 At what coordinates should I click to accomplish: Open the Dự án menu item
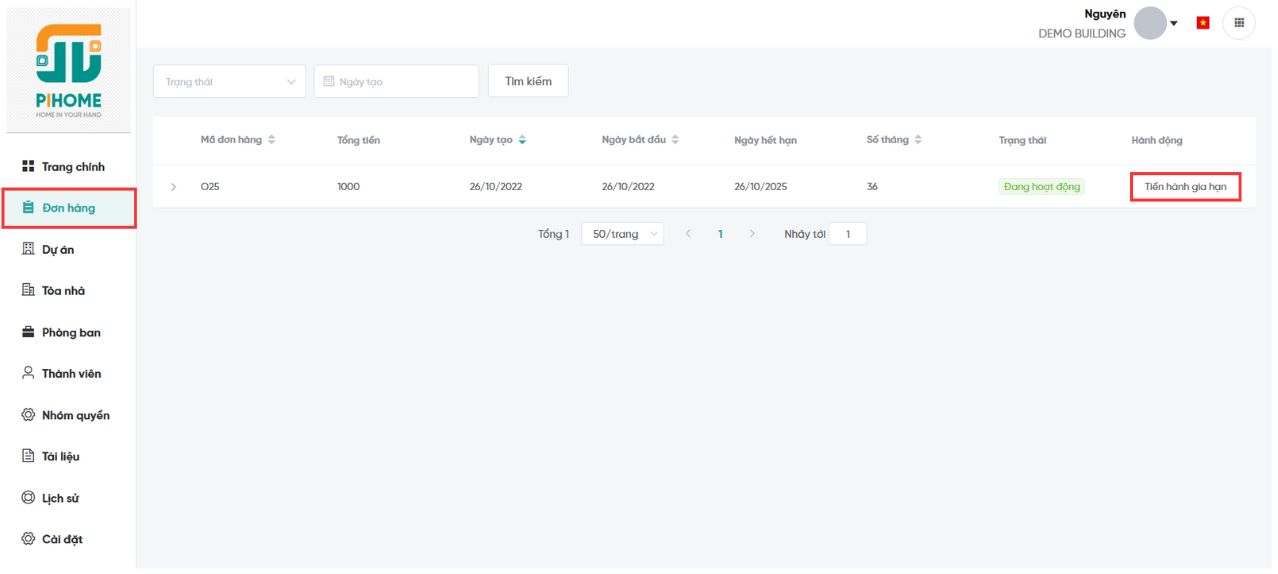coord(58,250)
